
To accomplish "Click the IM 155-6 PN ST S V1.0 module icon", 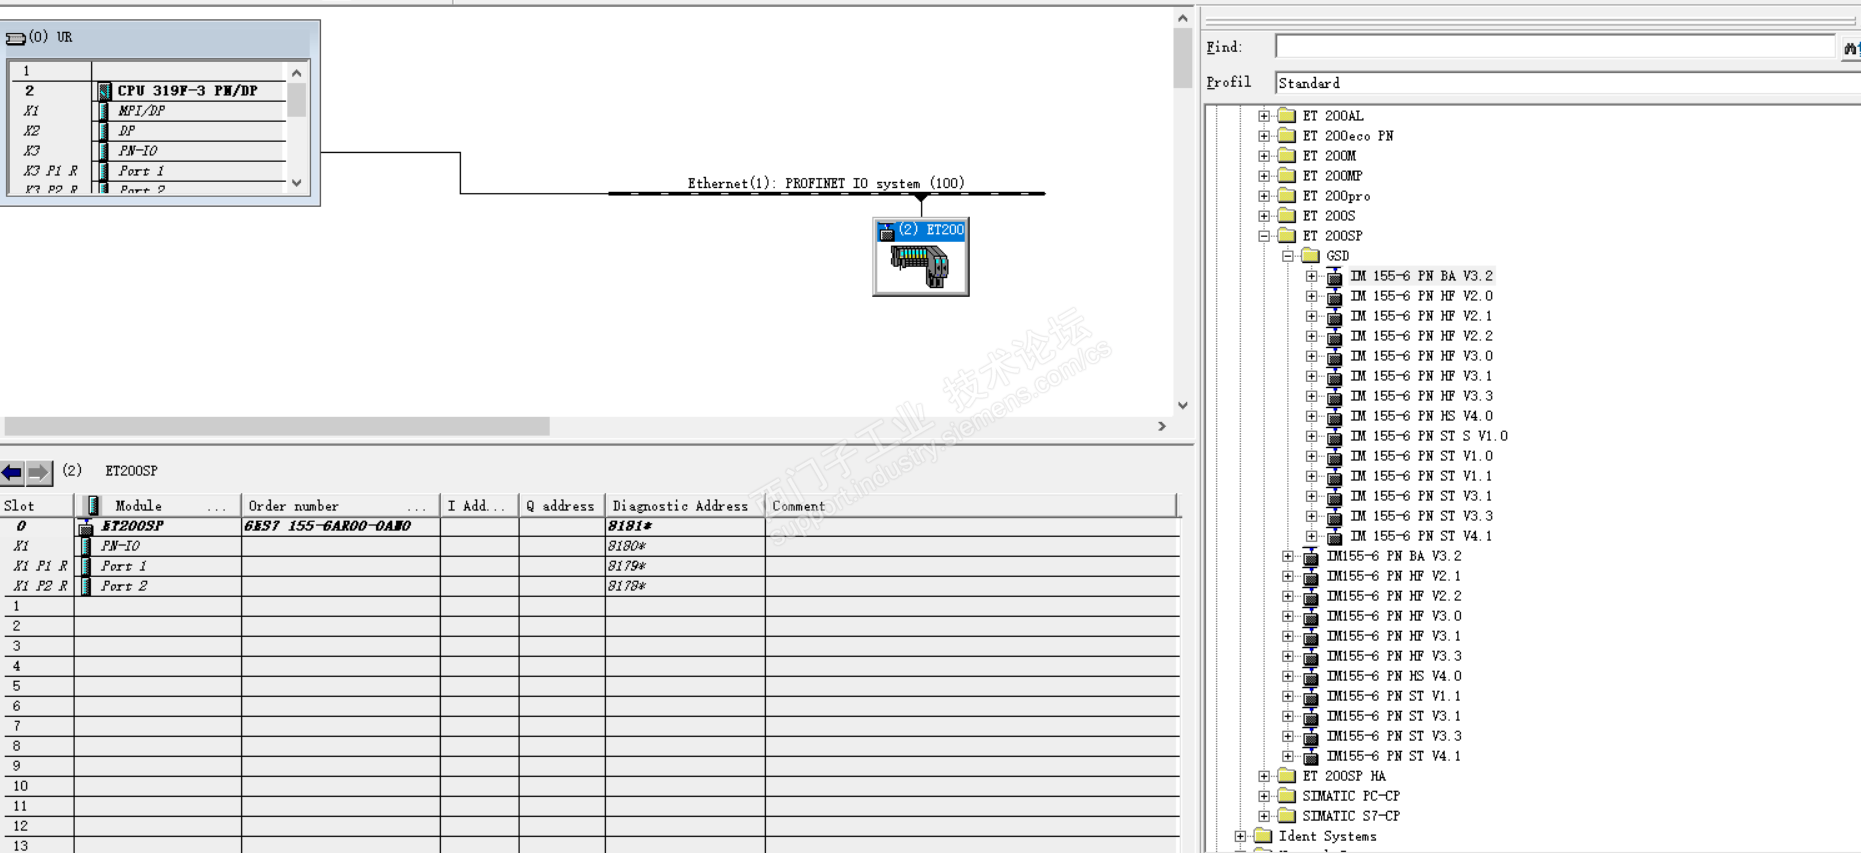I will 1334,436.
